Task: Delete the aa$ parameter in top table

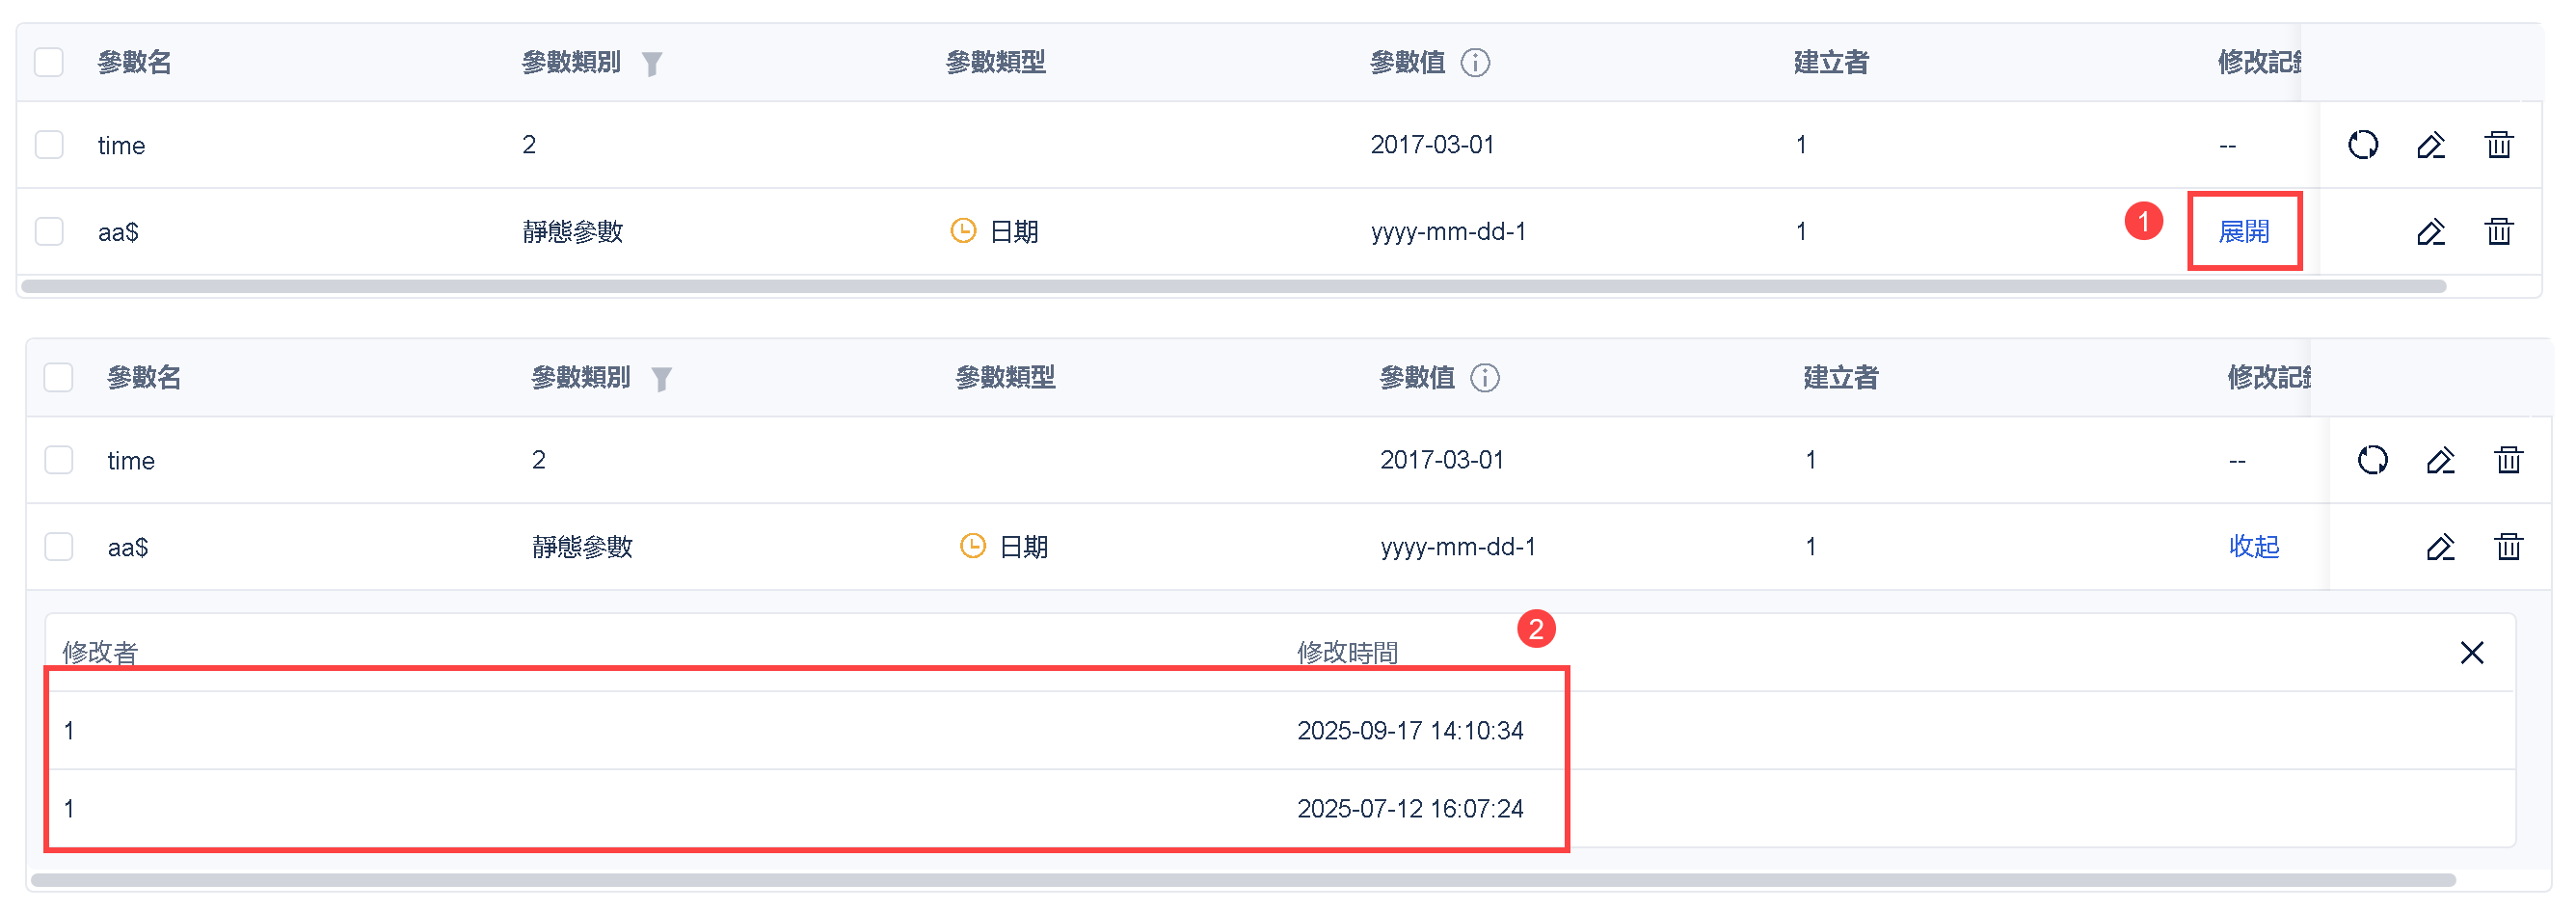Action: 2499,232
